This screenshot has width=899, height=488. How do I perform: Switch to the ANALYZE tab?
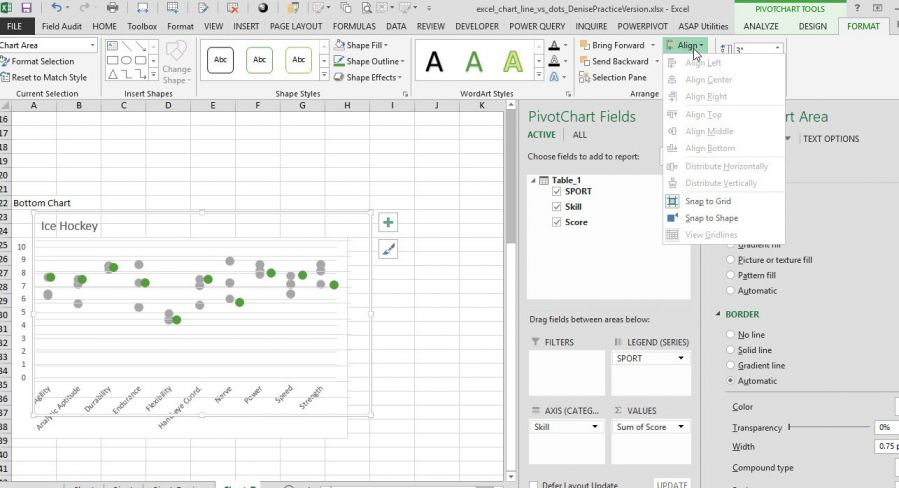click(x=761, y=26)
